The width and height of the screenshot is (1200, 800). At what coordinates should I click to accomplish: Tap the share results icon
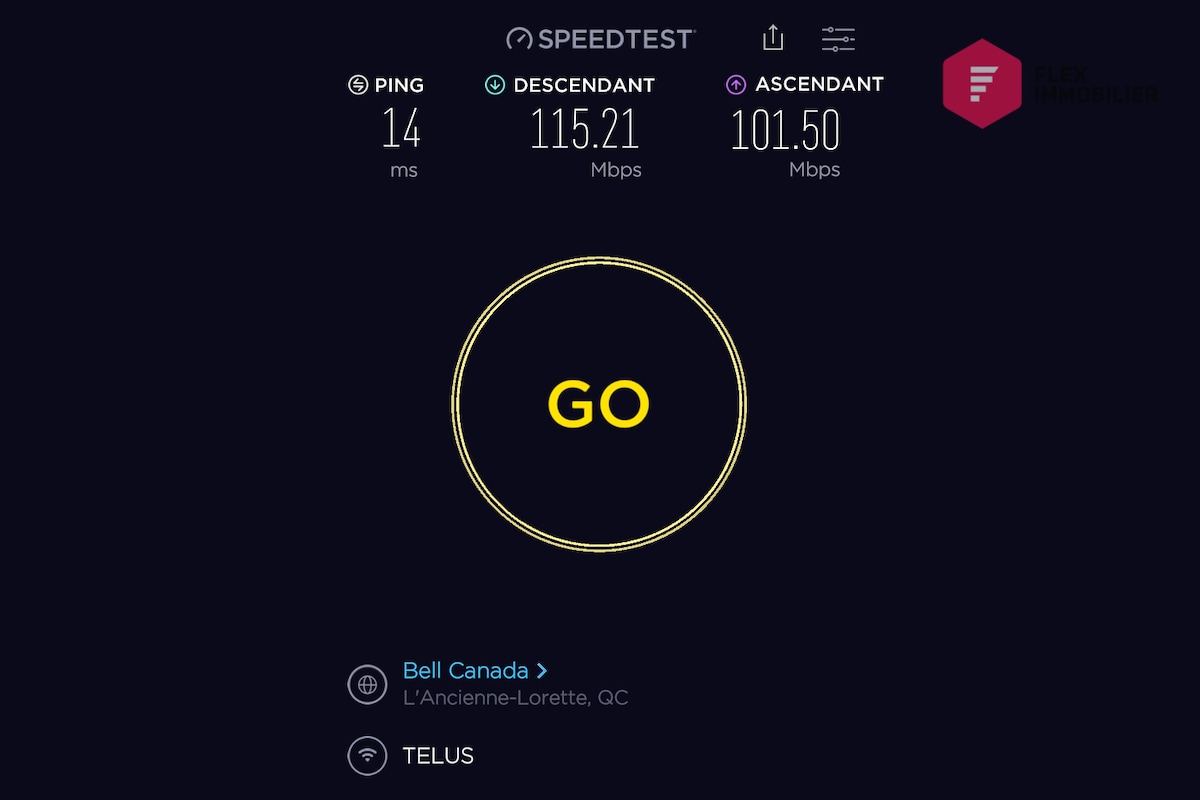pyautogui.click(x=772, y=38)
